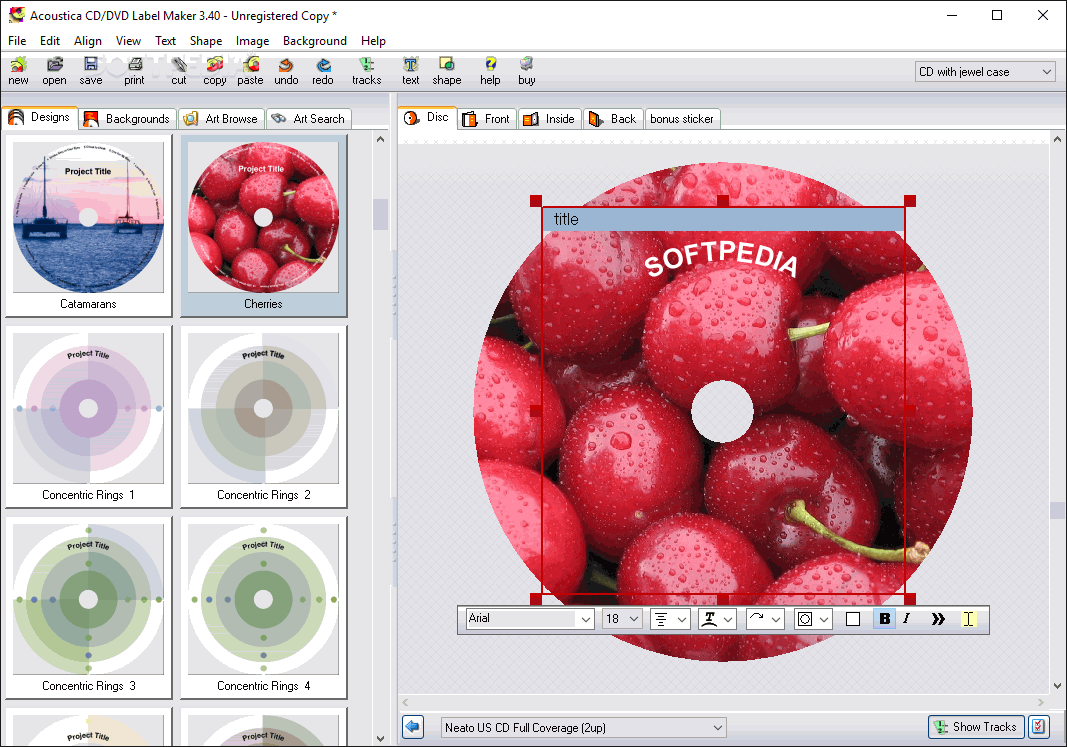Open the View menu
The height and width of the screenshot is (747, 1067).
pos(128,41)
